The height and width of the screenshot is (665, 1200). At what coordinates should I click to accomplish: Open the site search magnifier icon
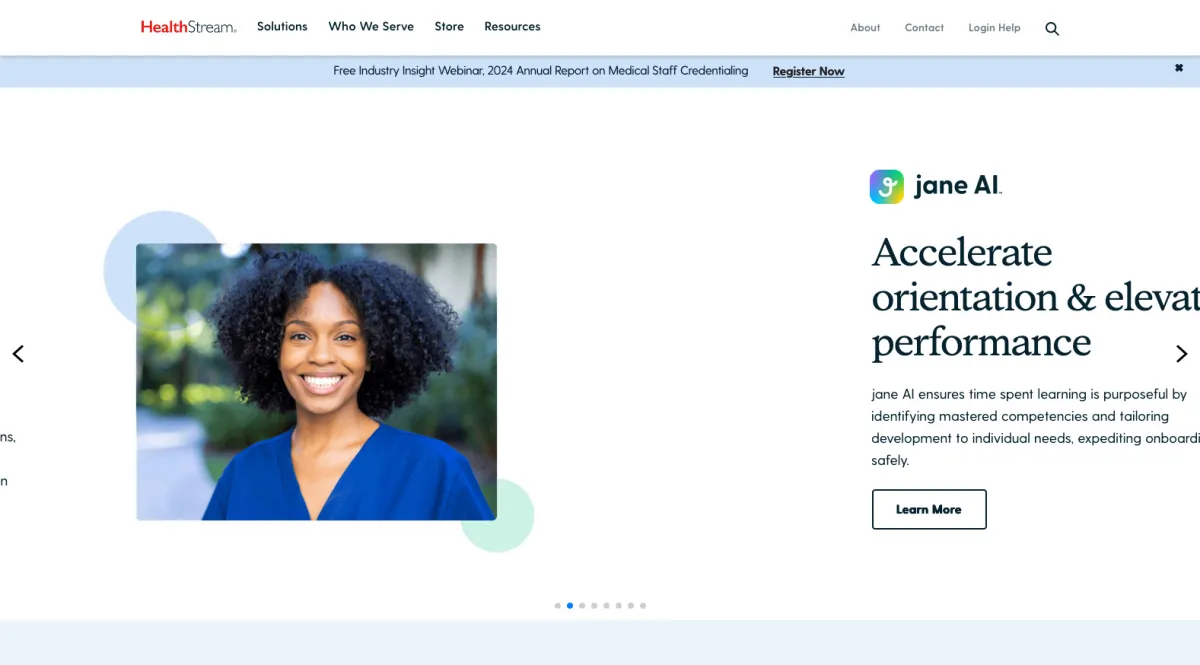click(x=1052, y=29)
